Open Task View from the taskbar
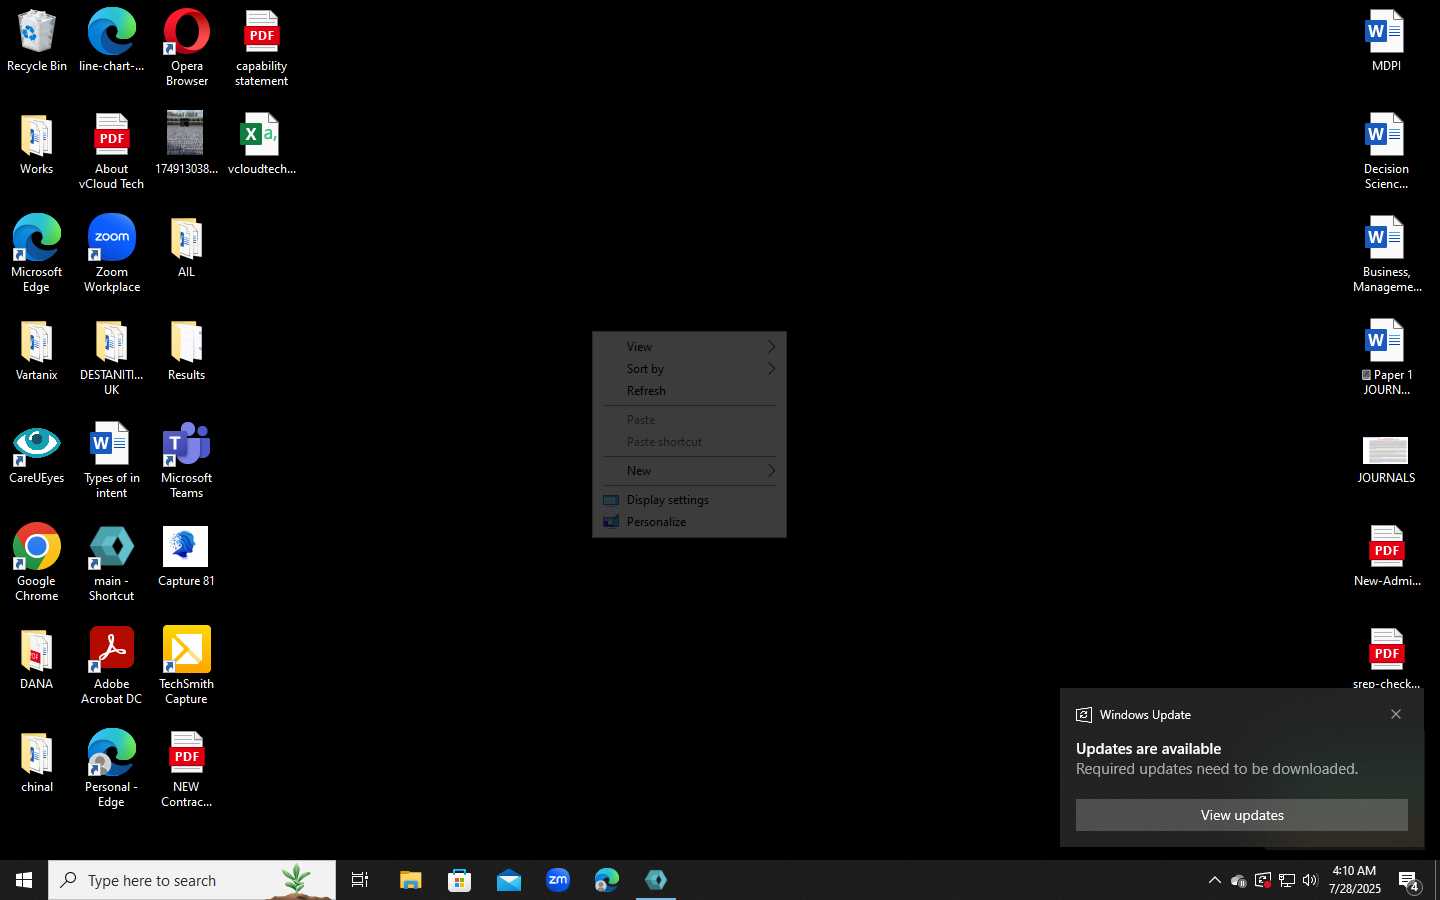 tap(360, 880)
